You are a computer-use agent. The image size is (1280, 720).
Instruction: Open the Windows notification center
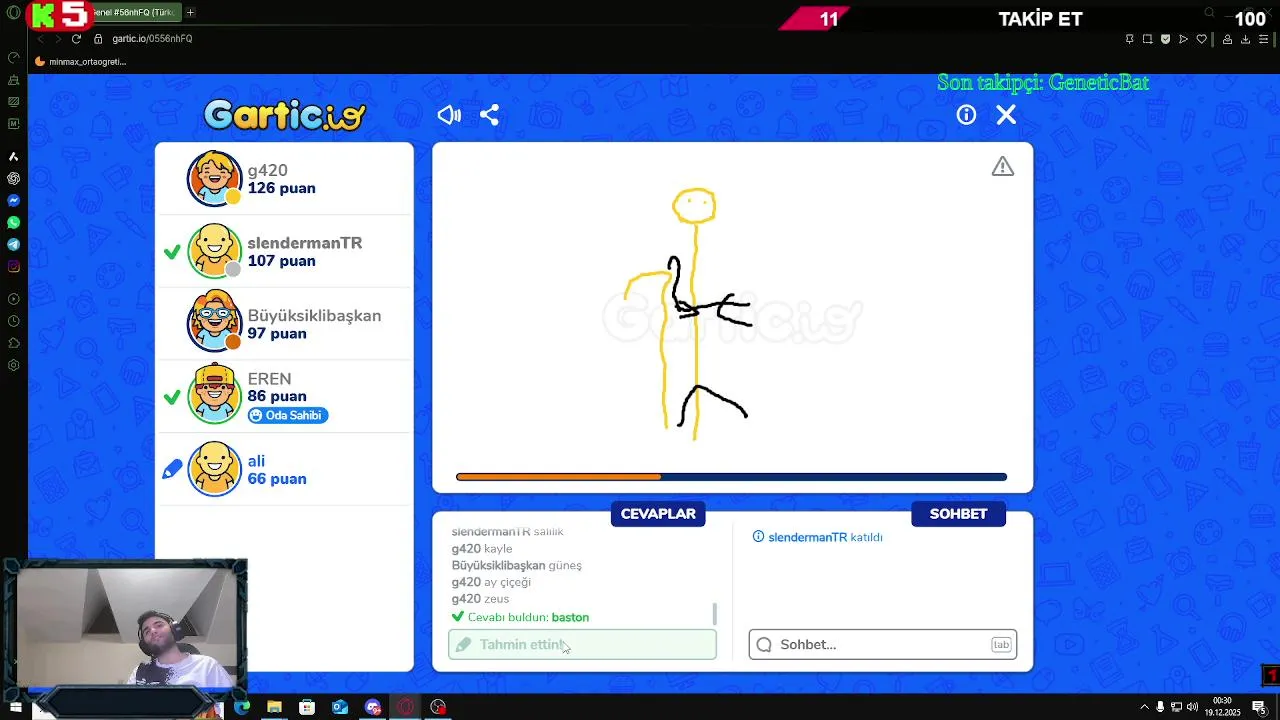(1258, 707)
